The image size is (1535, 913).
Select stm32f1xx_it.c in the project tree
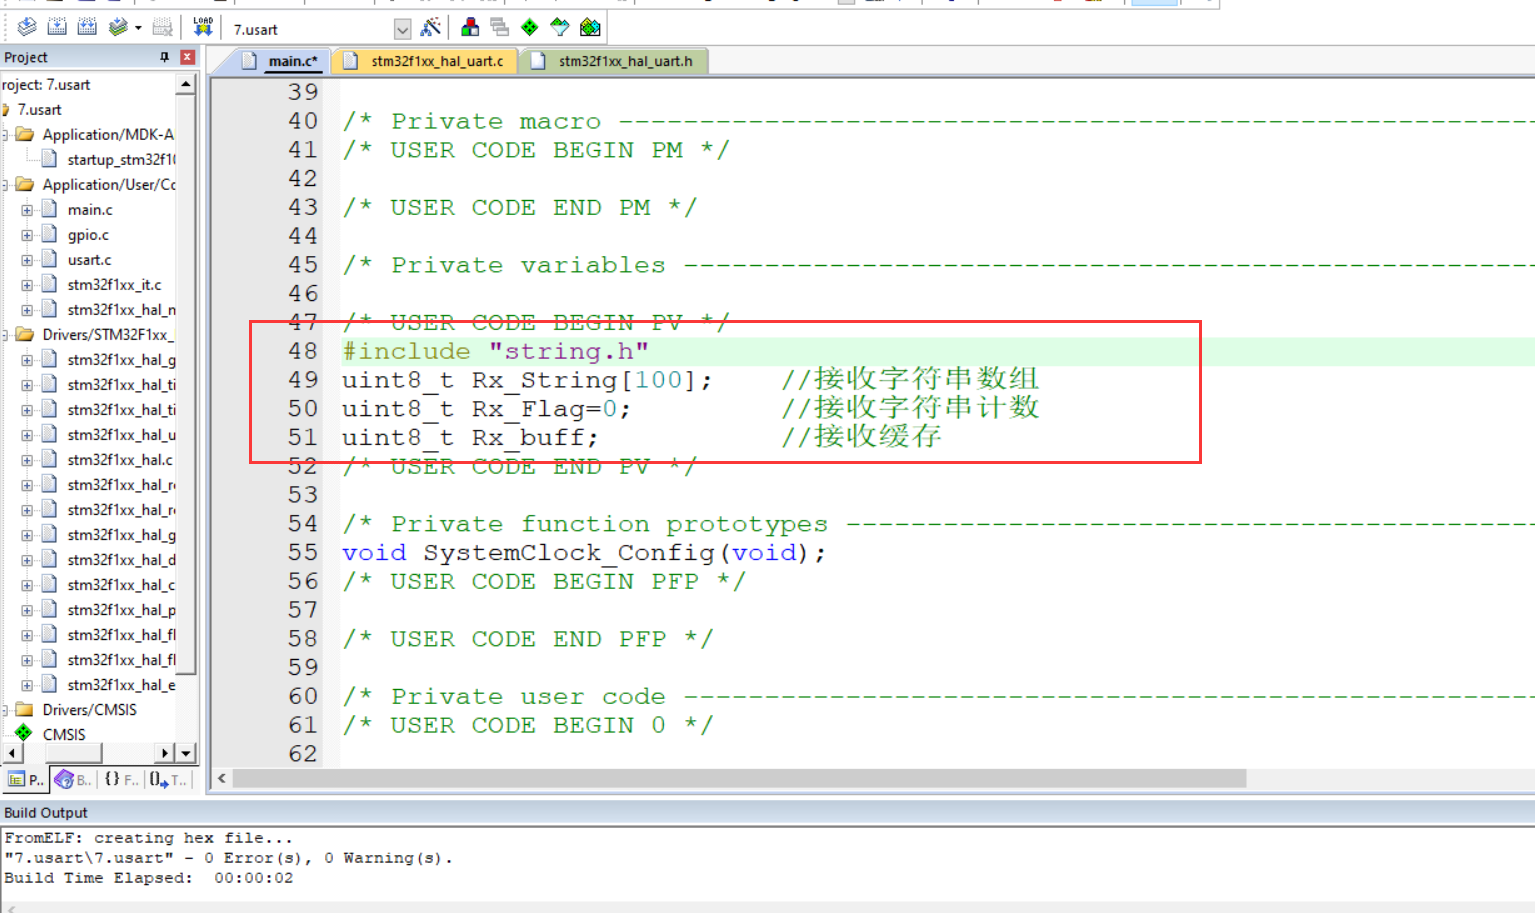tap(114, 285)
